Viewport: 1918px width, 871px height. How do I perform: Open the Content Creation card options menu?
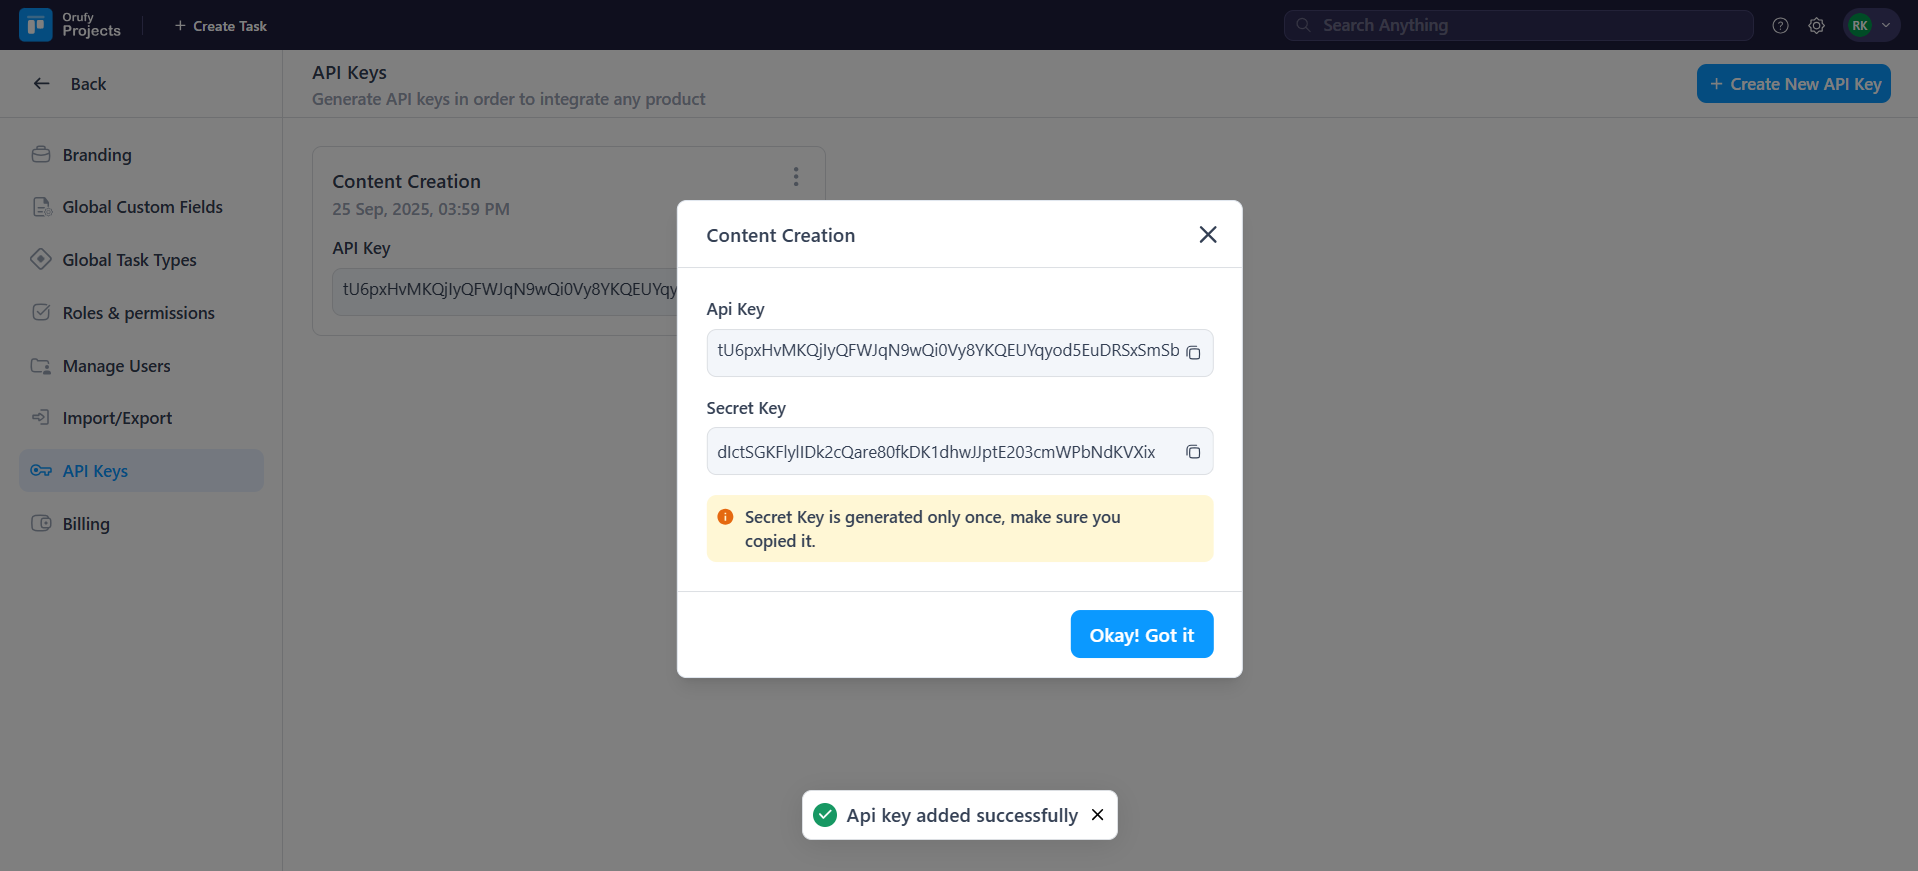click(x=796, y=177)
